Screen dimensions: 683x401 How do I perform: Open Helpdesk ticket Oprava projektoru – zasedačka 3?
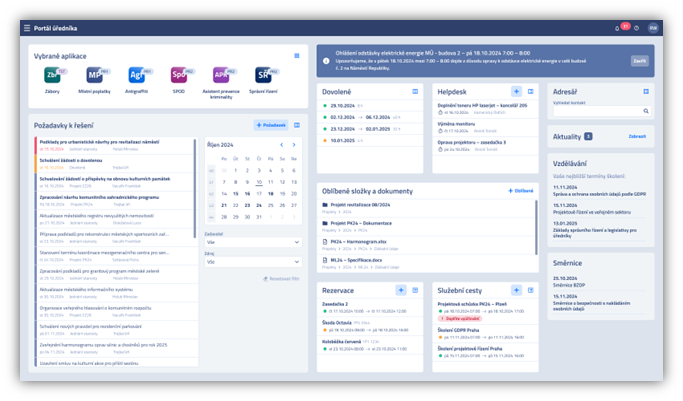[x=485, y=145]
